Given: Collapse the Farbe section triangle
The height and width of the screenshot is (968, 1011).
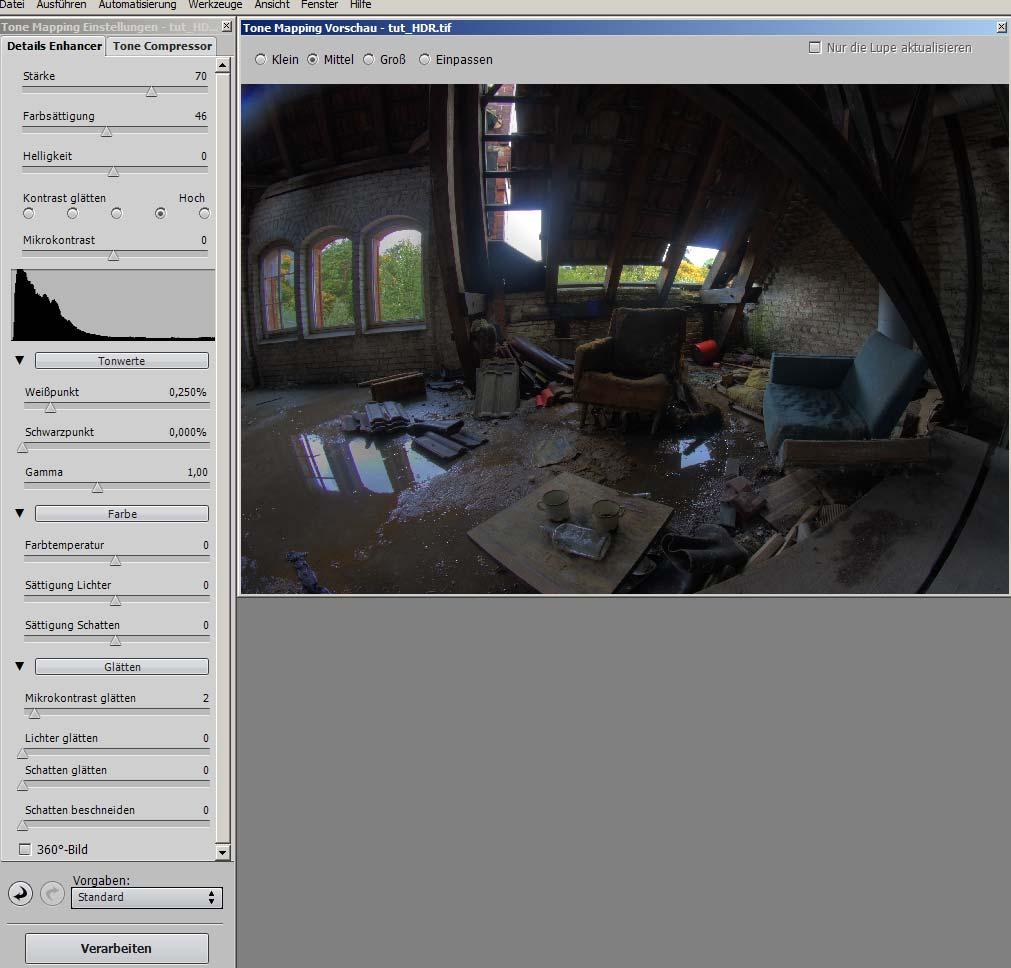Looking at the screenshot, I should point(19,513).
